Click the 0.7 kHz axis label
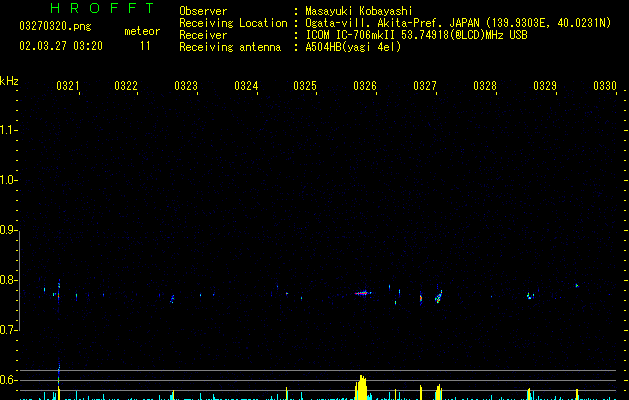Viewport: 629px width, 400px height. (x=9, y=330)
